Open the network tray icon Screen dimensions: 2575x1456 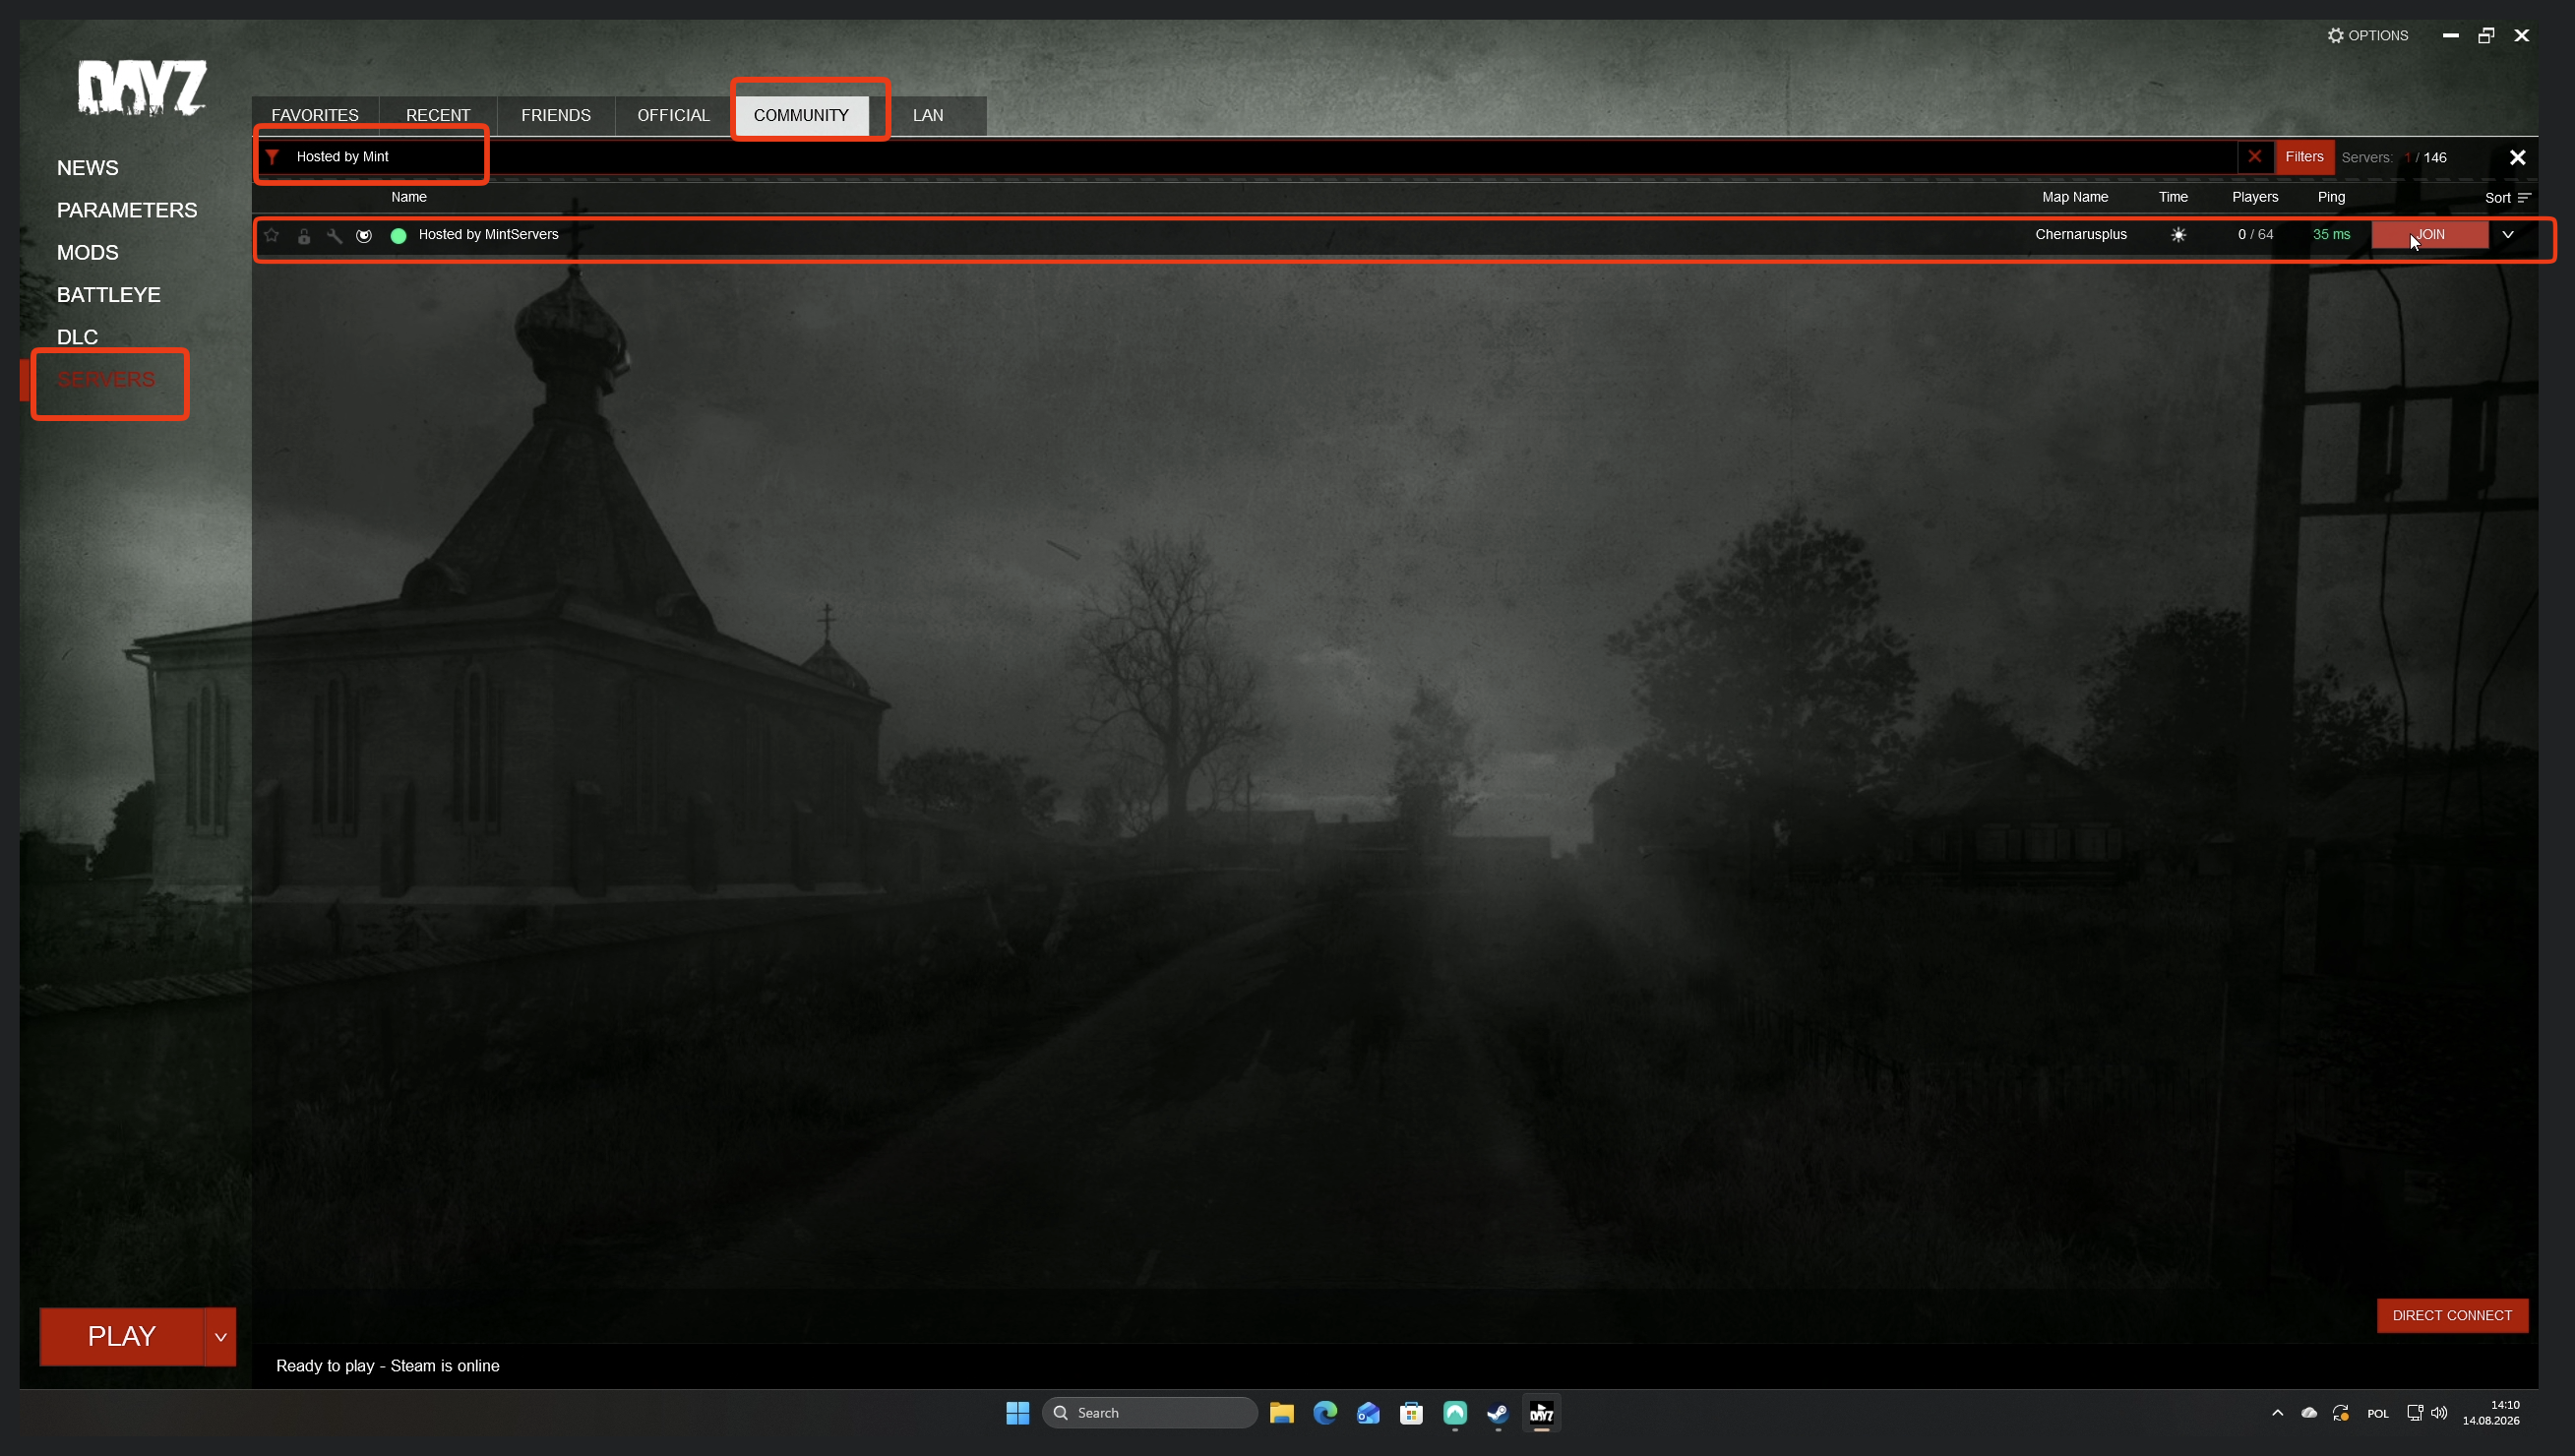pyautogui.click(x=2415, y=1413)
